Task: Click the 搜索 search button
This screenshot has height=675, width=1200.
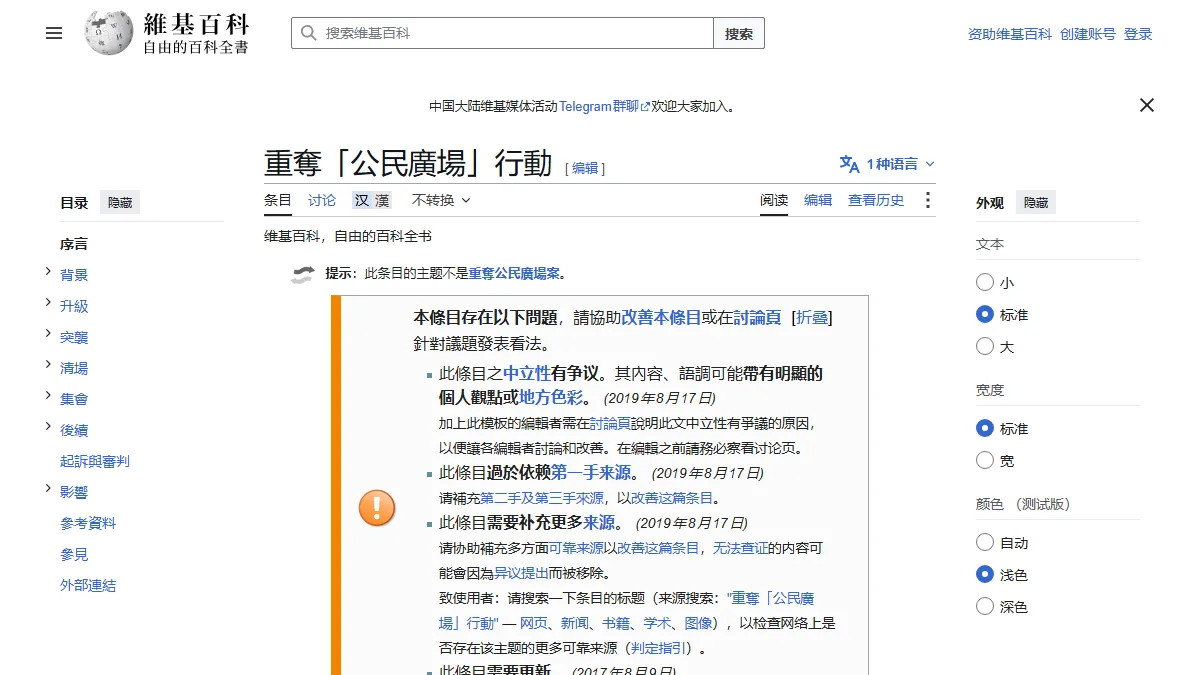Action: tap(739, 33)
